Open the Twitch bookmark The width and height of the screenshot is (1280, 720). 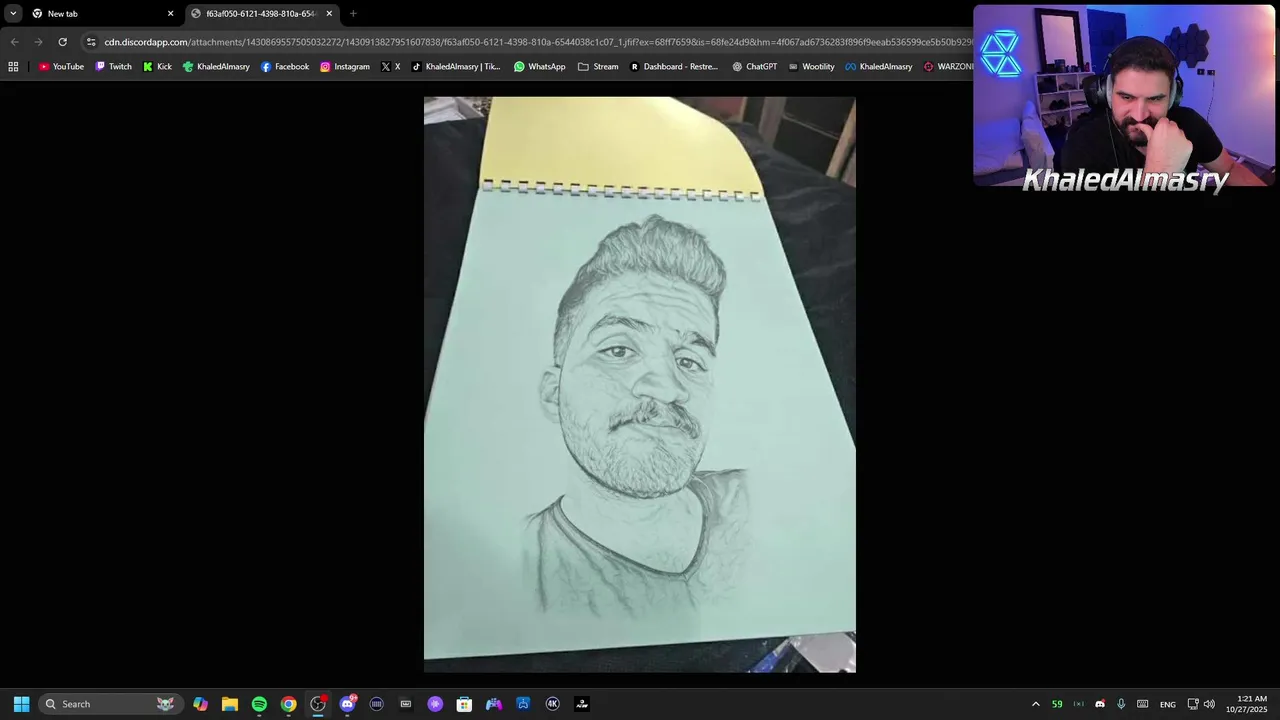113,67
